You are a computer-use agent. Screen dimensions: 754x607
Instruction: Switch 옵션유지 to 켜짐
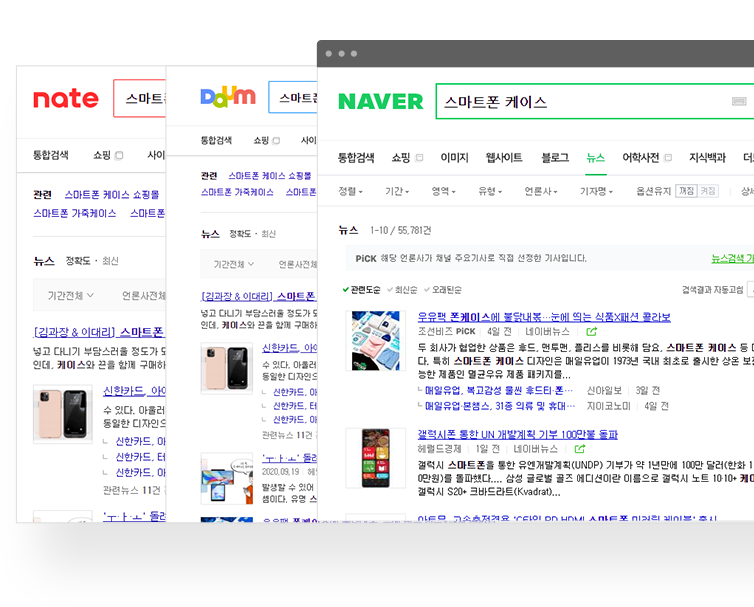[x=707, y=191]
